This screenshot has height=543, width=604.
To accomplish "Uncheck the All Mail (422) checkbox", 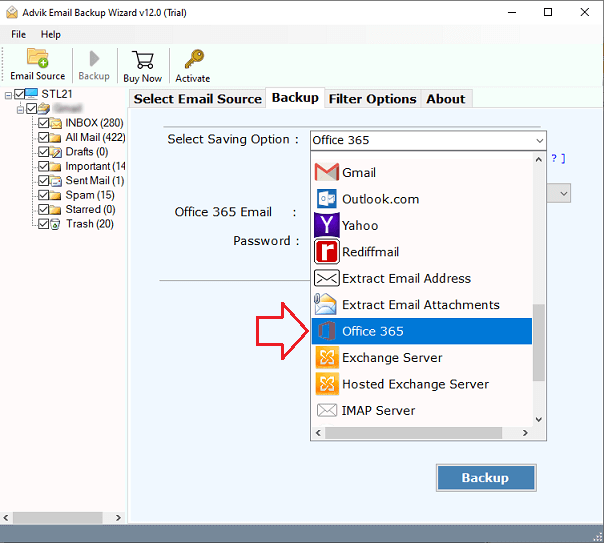I will 44,137.
